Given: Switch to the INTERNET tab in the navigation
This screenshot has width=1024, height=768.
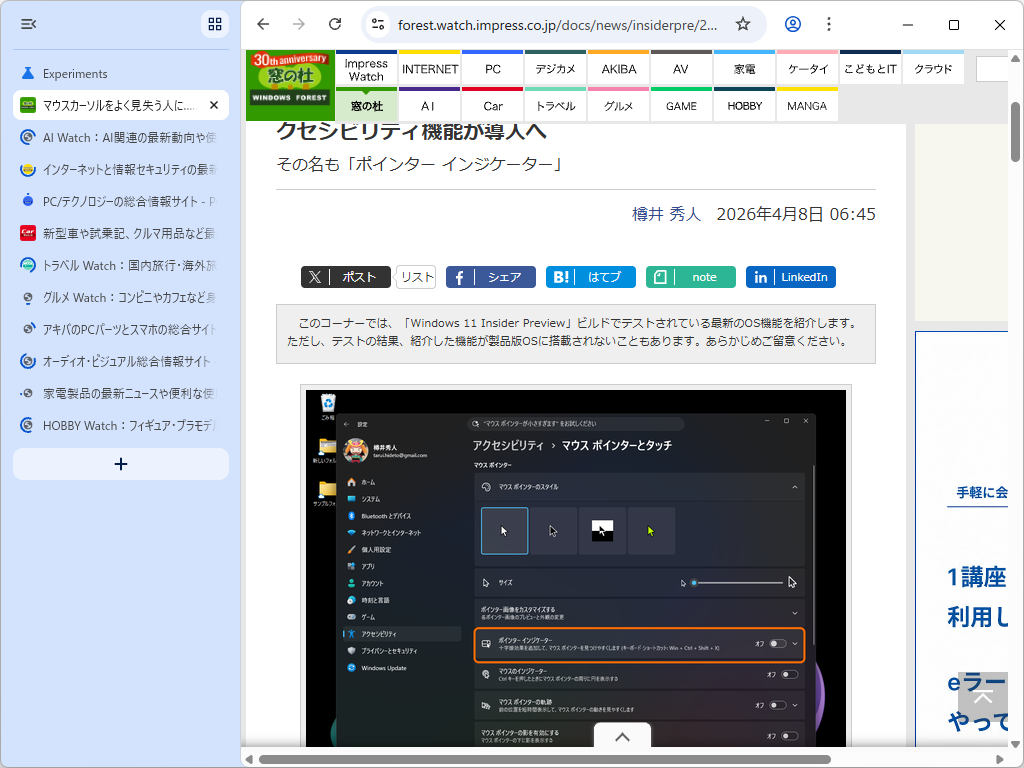Looking at the screenshot, I should [429, 69].
